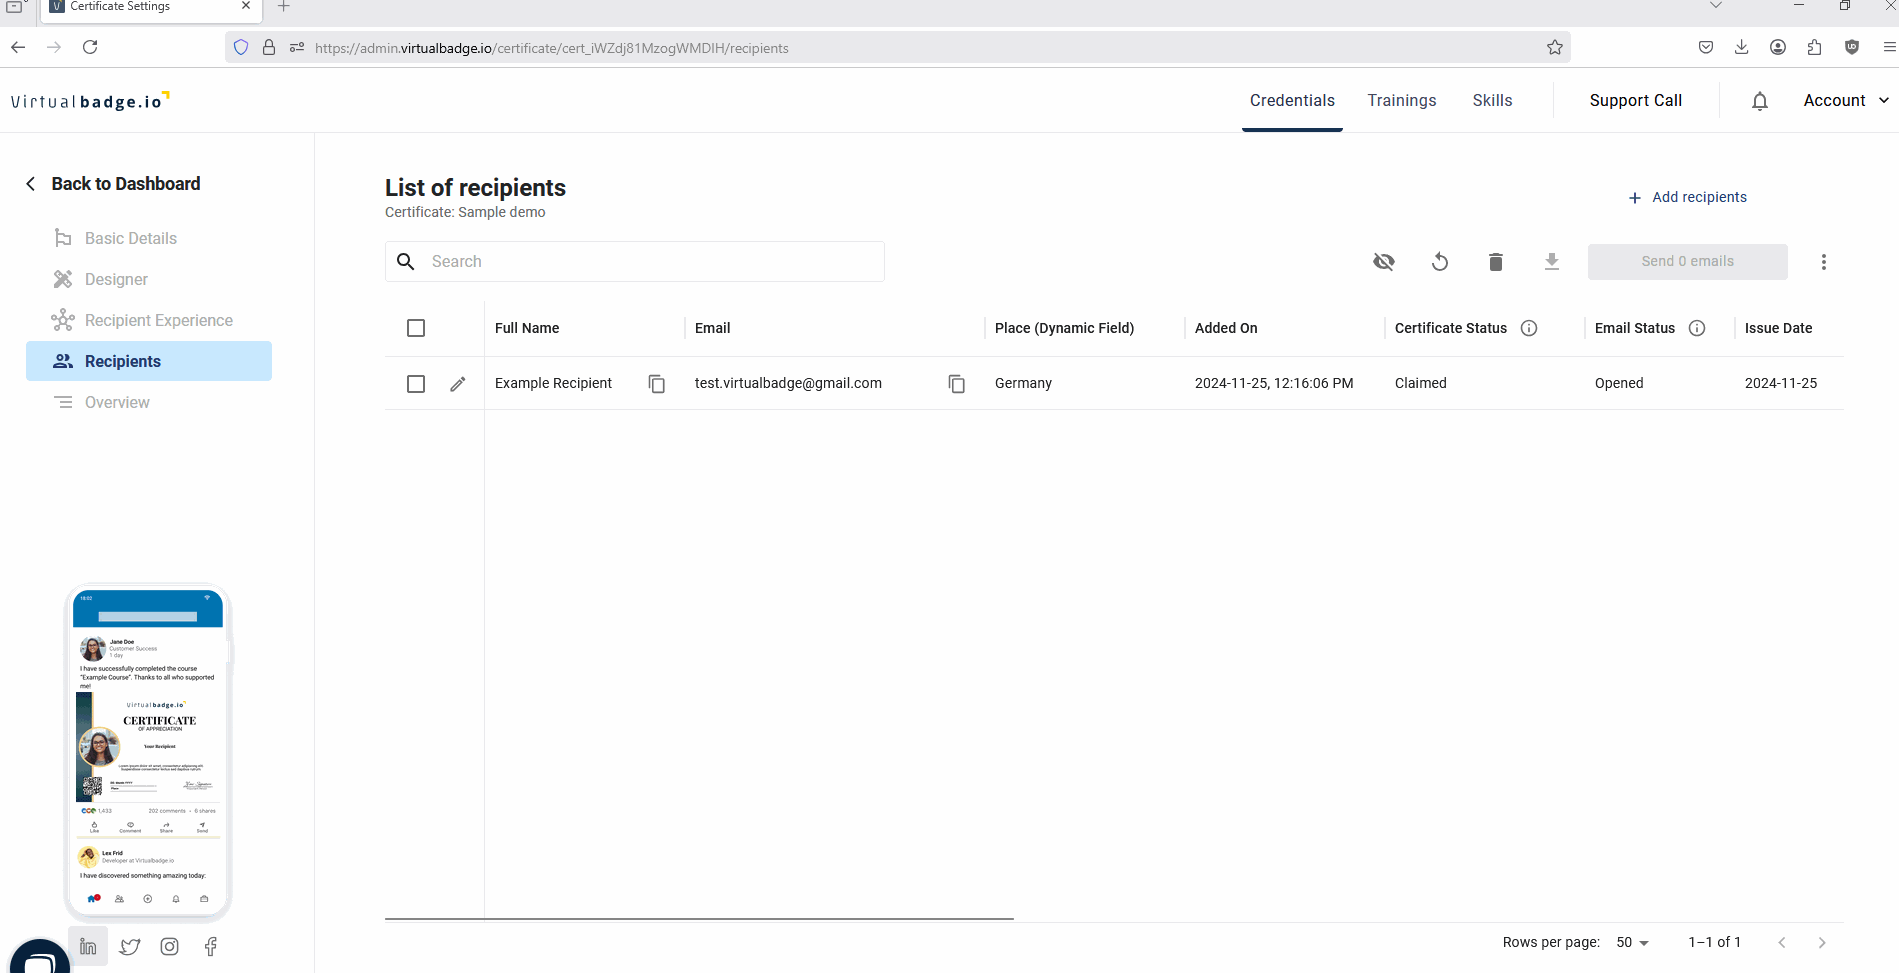Viewport: 1899px width, 973px height.
Task: Open the three-dot overflow menu icon
Action: 1824,261
